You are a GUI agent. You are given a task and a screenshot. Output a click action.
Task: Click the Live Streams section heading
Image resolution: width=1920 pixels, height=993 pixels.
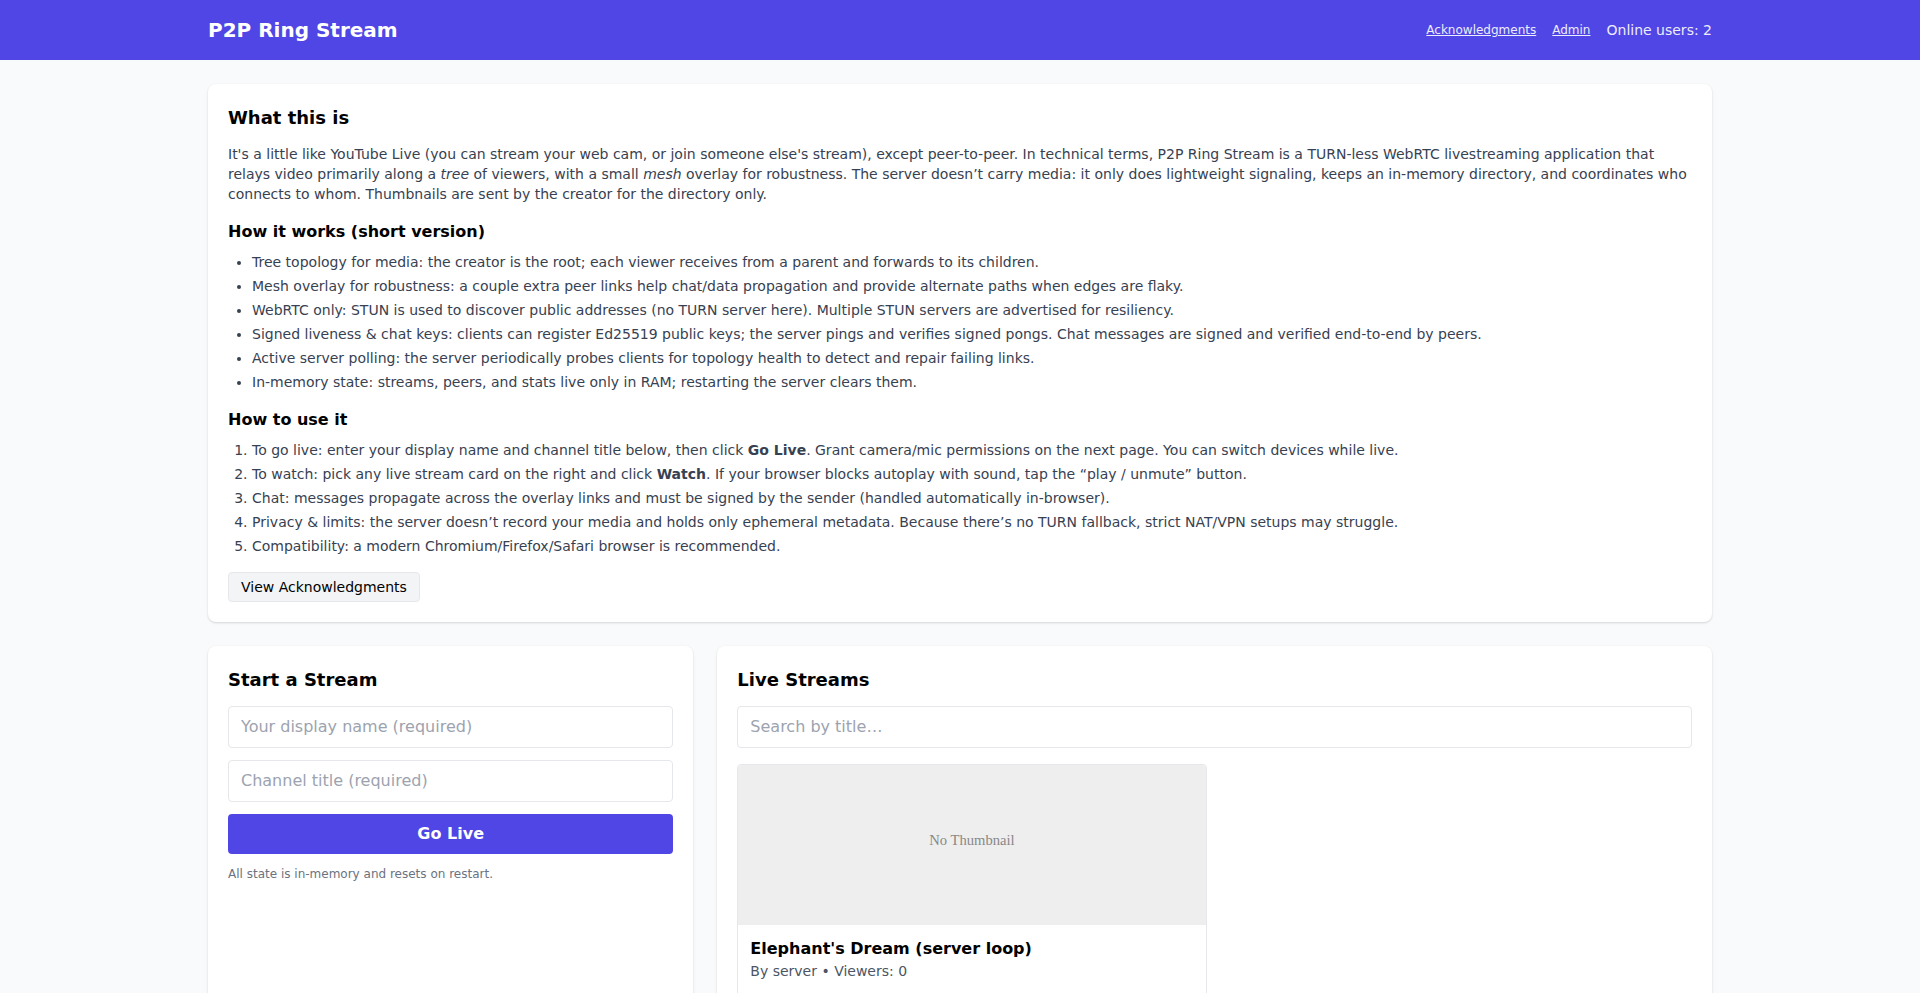tap(803, 679)
